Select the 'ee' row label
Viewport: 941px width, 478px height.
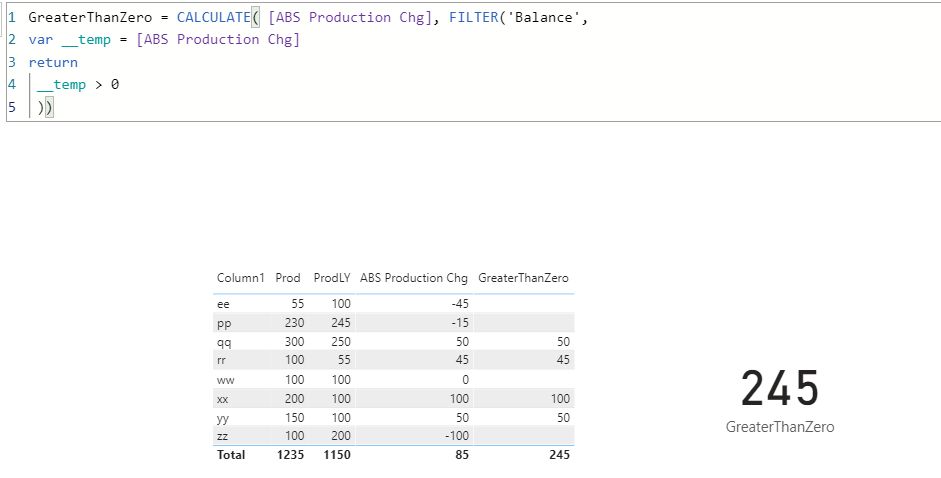coord(223,304)
